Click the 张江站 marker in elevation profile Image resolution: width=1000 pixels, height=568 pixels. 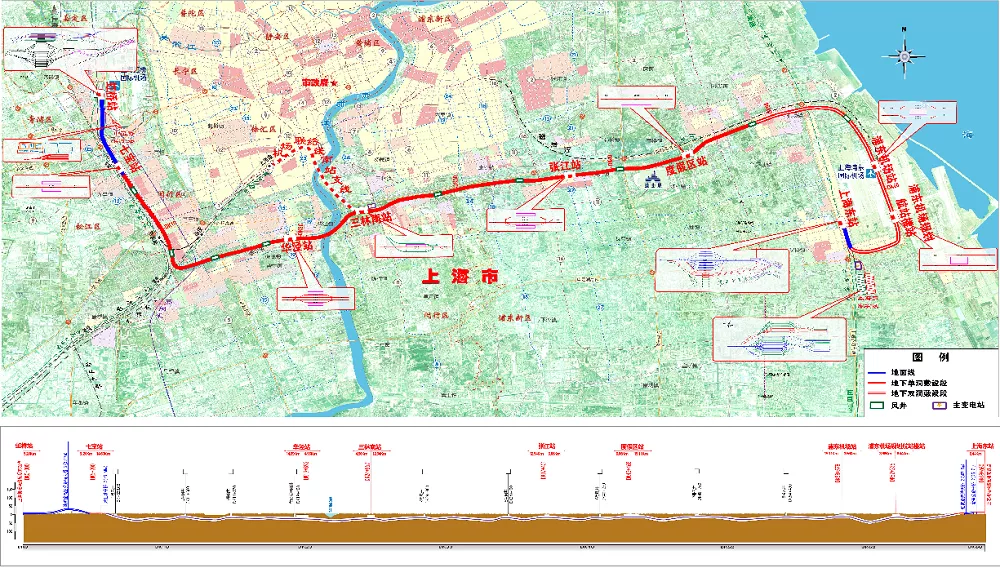click(x=547, y=446)
